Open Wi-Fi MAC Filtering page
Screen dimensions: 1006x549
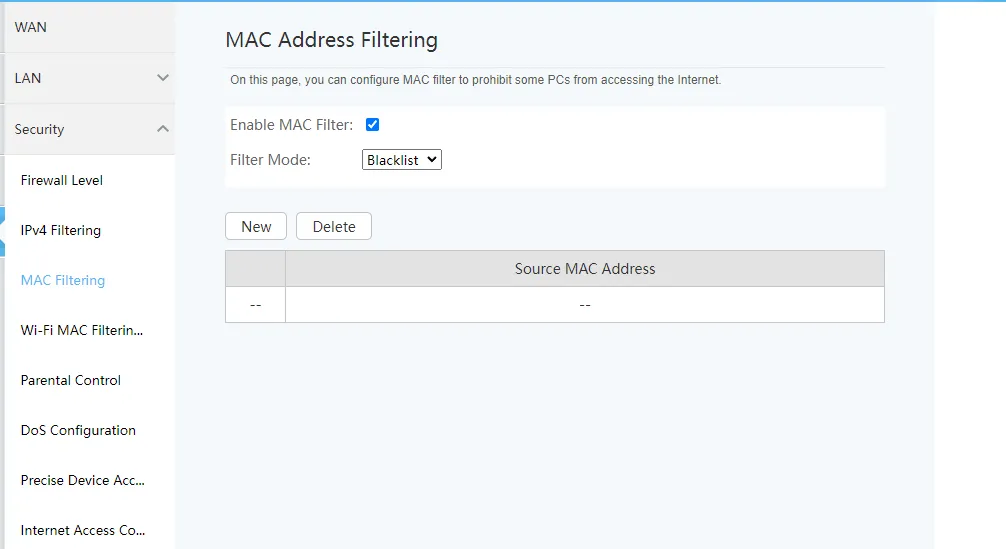click(81, 330)
